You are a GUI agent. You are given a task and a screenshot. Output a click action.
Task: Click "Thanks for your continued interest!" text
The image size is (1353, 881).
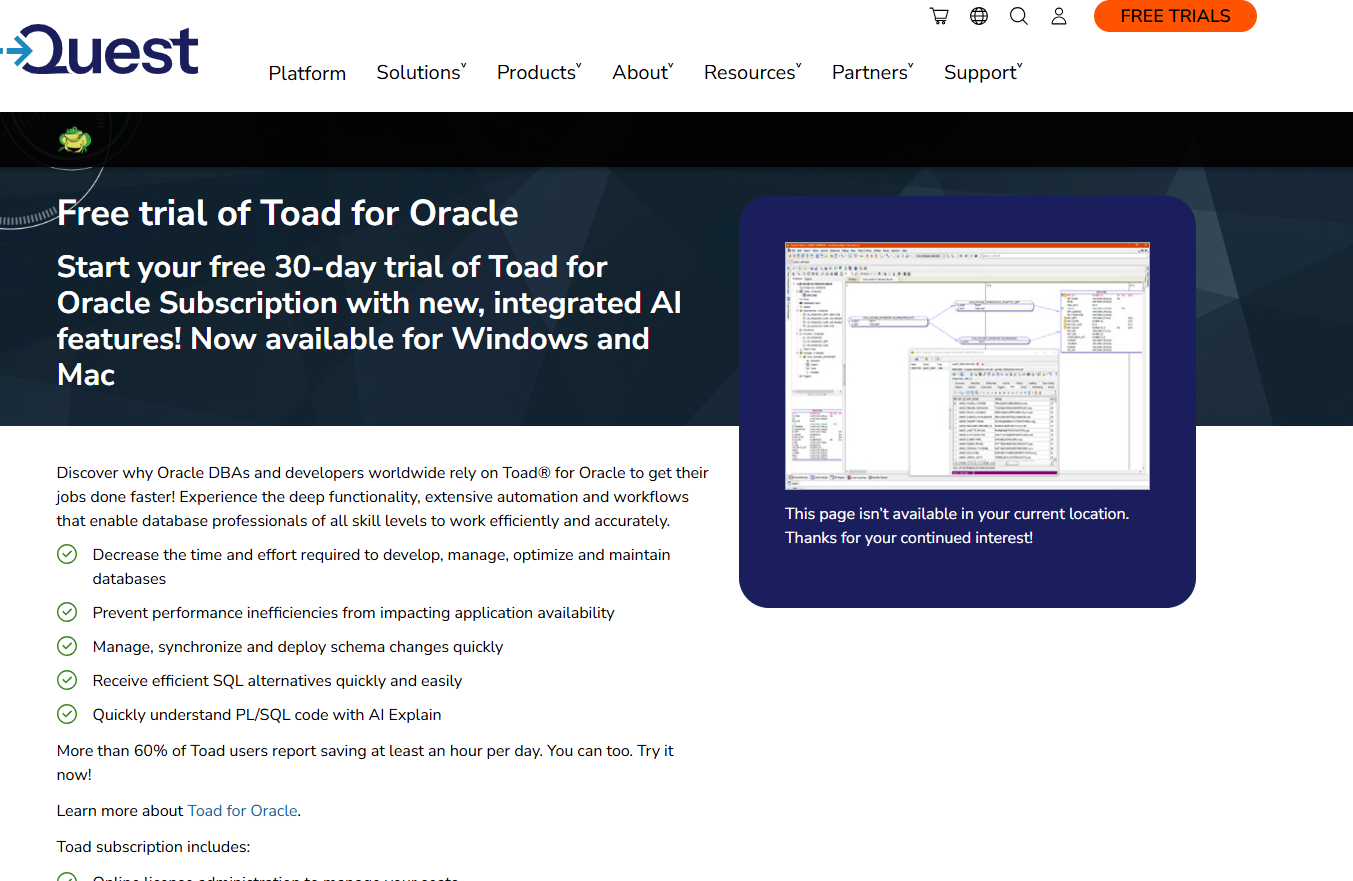(x=909, y=538)
